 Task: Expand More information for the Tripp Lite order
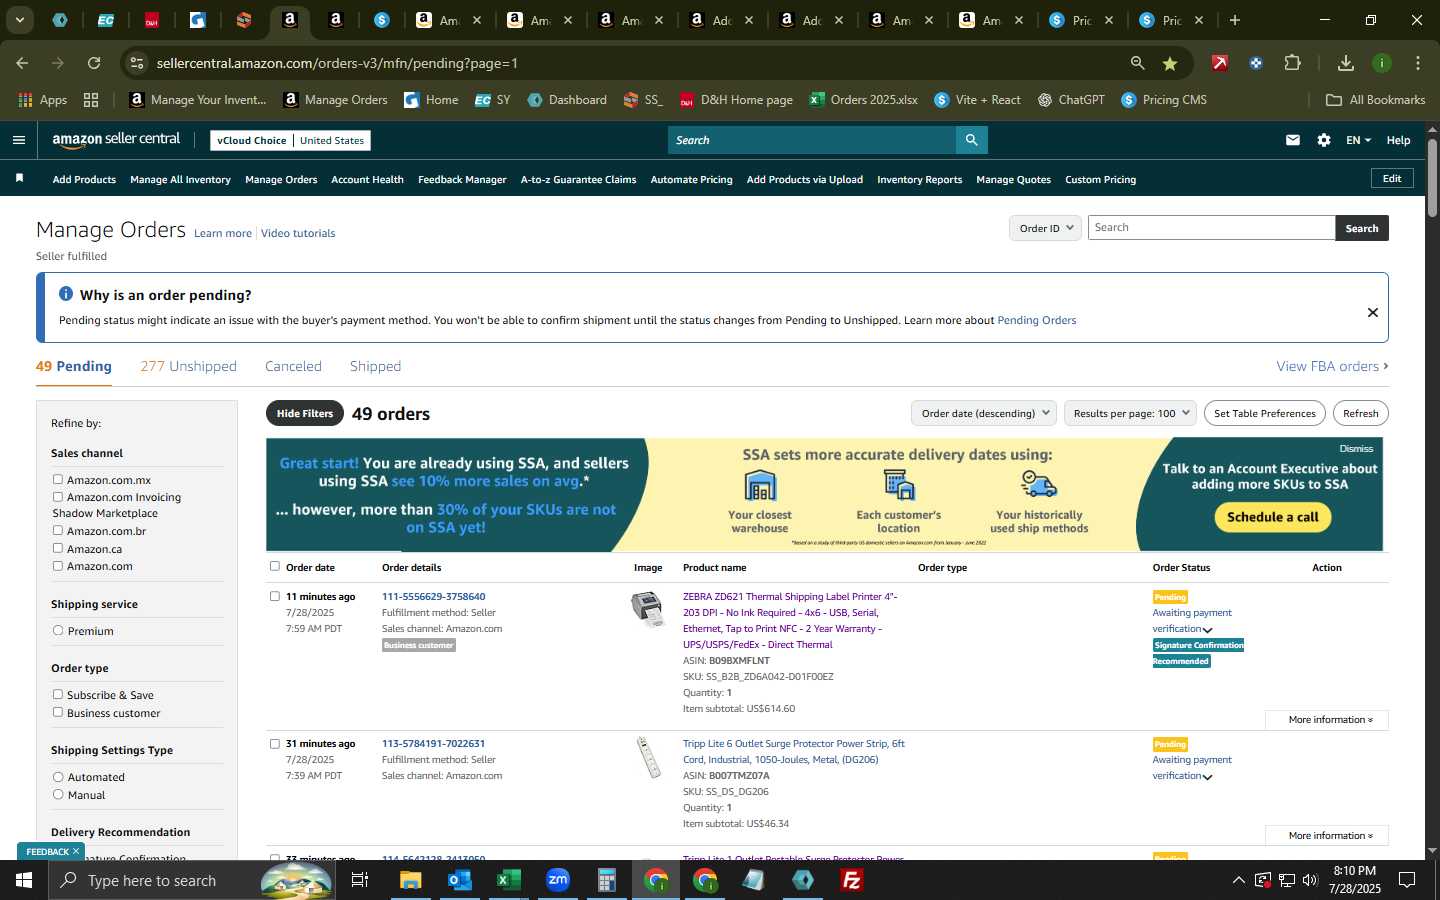tap(1326, 836)
